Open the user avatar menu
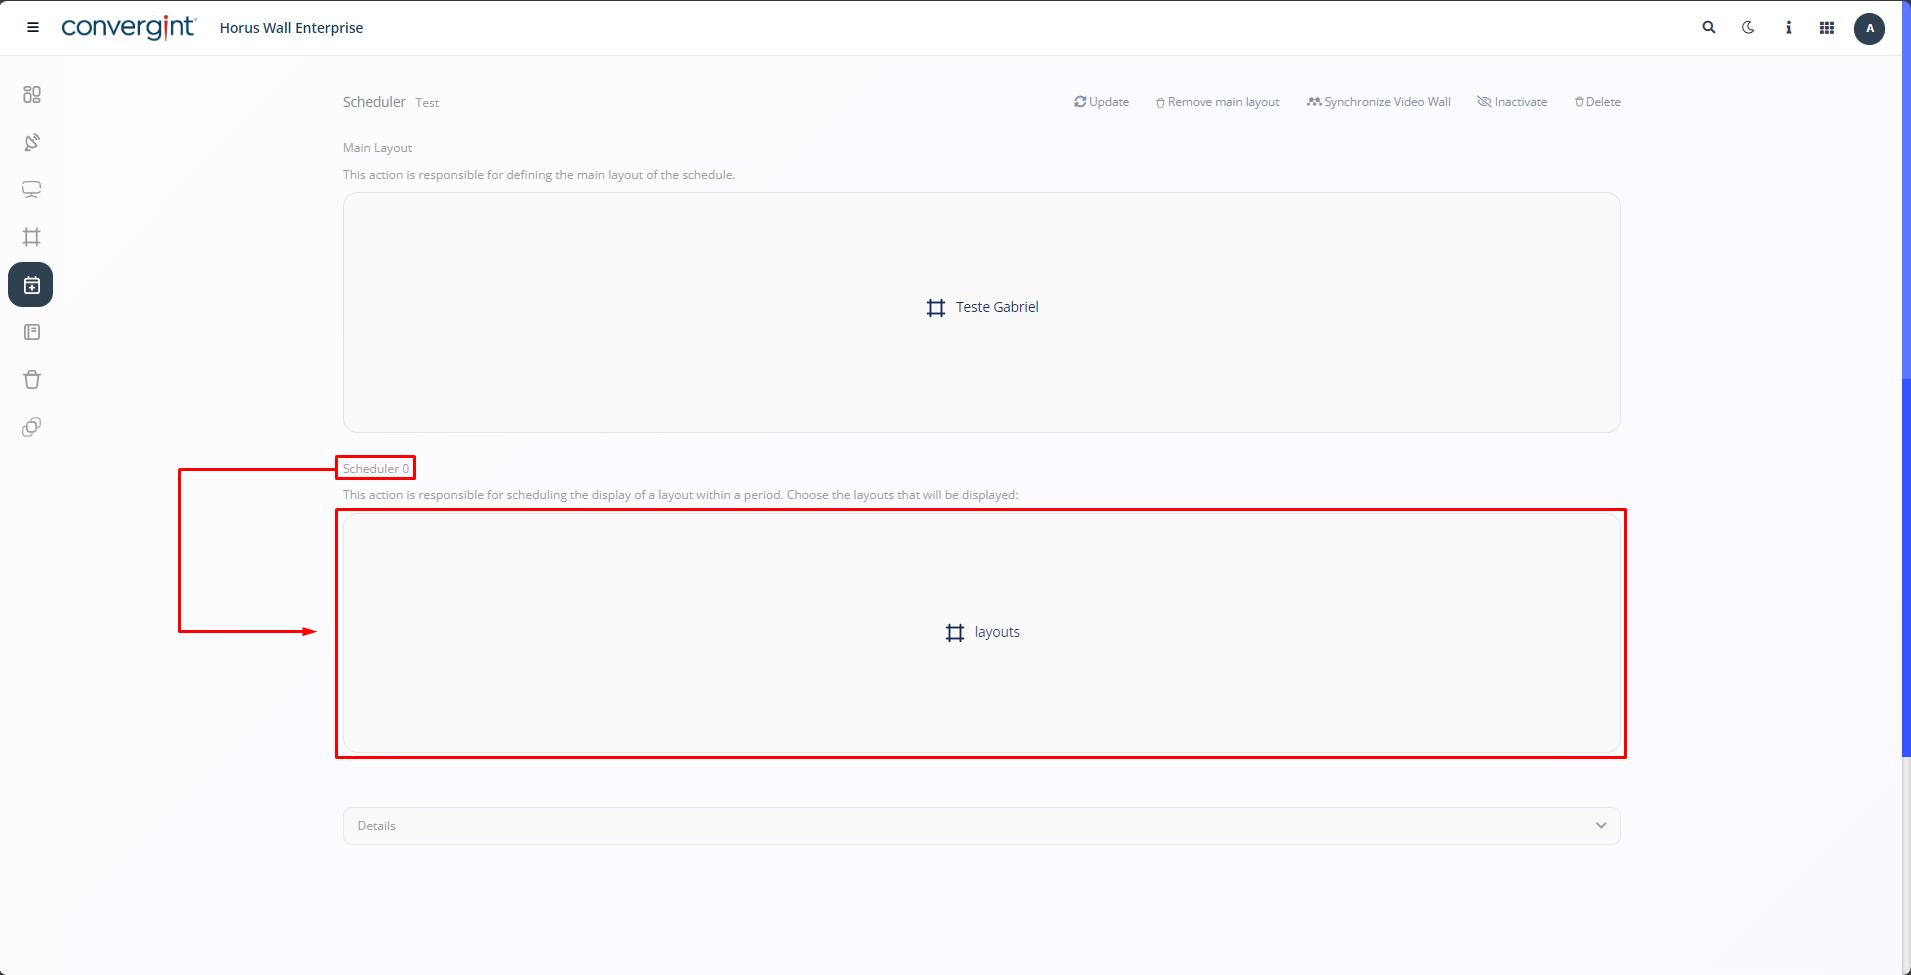The width and height of the screenshot is (1911, 975). click(x=1869, y=28)
